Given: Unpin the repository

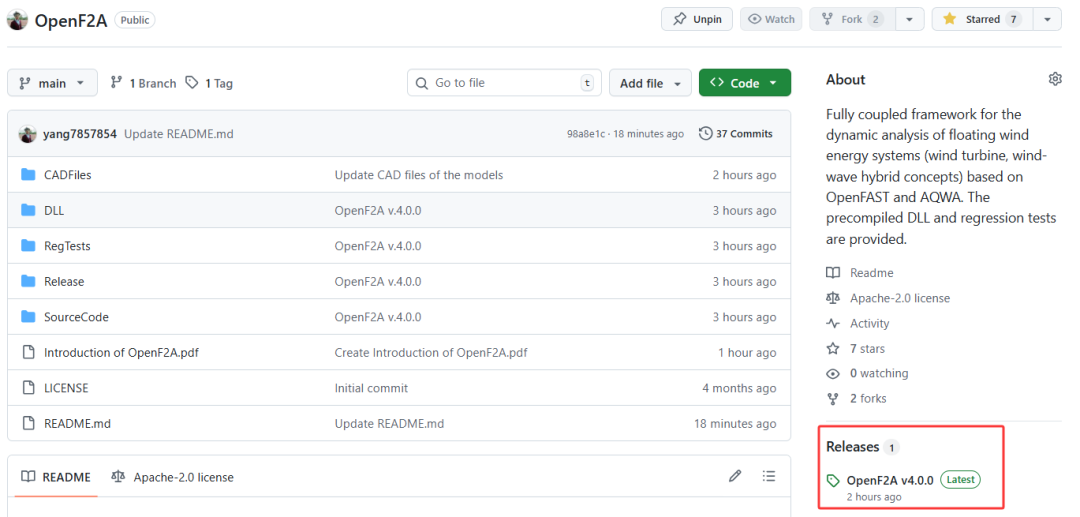Looking at the screenshot, I should (x=697, y=19).
